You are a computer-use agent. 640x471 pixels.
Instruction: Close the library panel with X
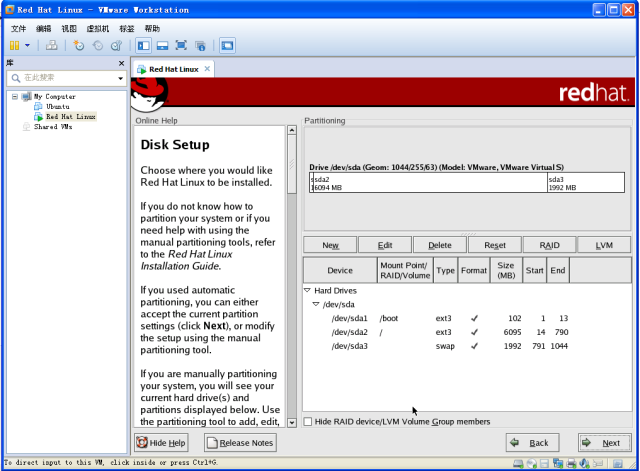point(121,63)
